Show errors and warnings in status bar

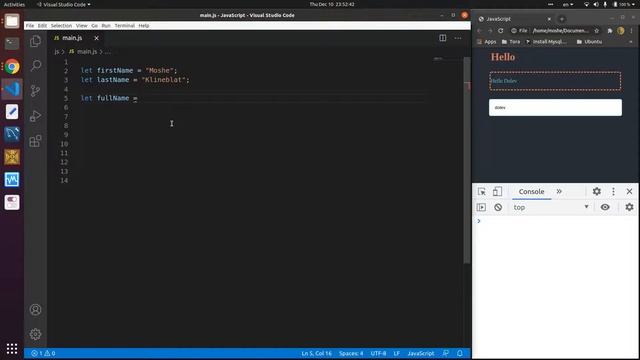pos(43,353)
